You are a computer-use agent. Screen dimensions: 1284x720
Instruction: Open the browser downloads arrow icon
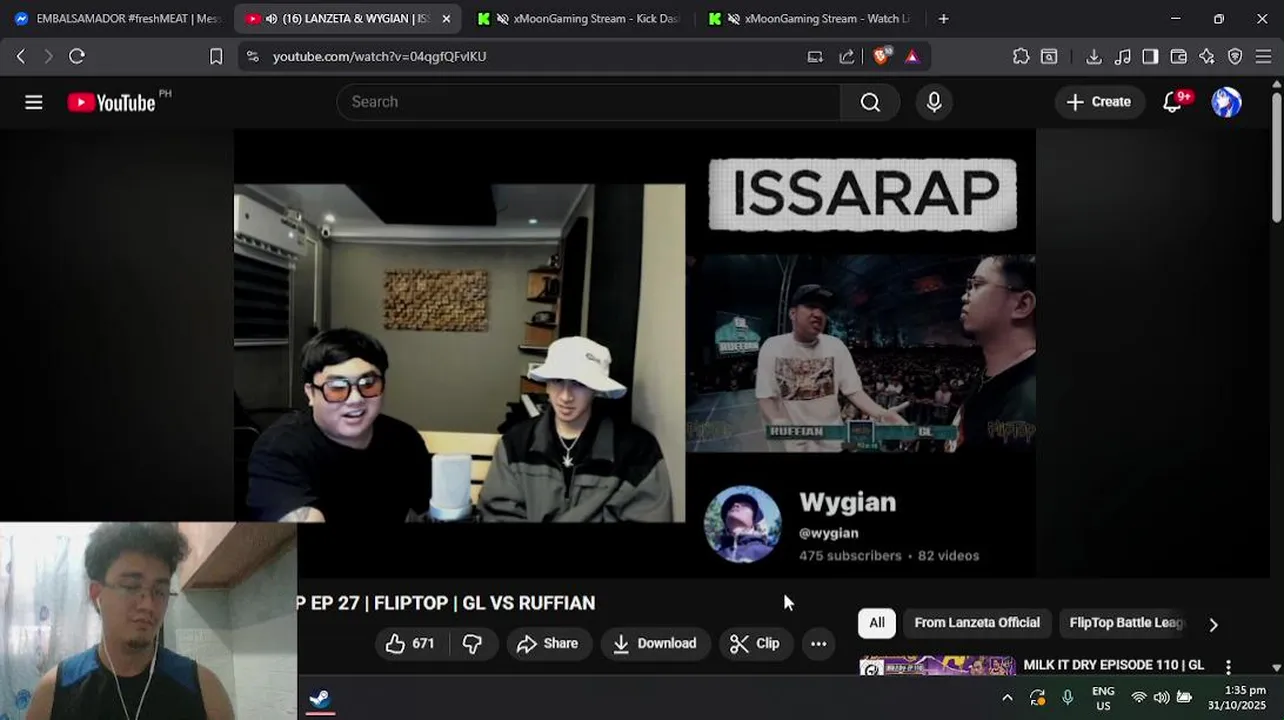pyautogui.click(x=1094, y=56)
